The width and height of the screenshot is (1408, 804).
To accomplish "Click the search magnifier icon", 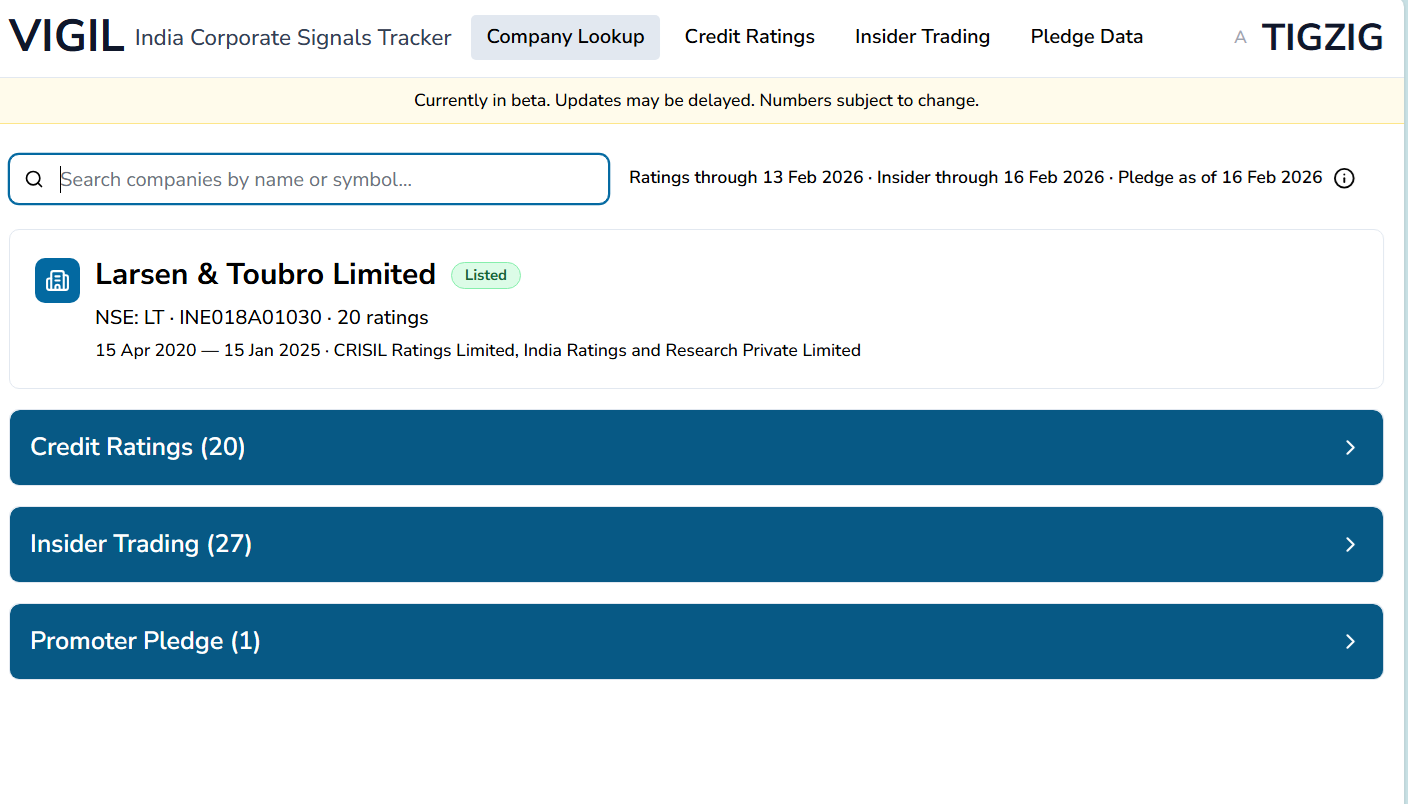I will (34, 179).
